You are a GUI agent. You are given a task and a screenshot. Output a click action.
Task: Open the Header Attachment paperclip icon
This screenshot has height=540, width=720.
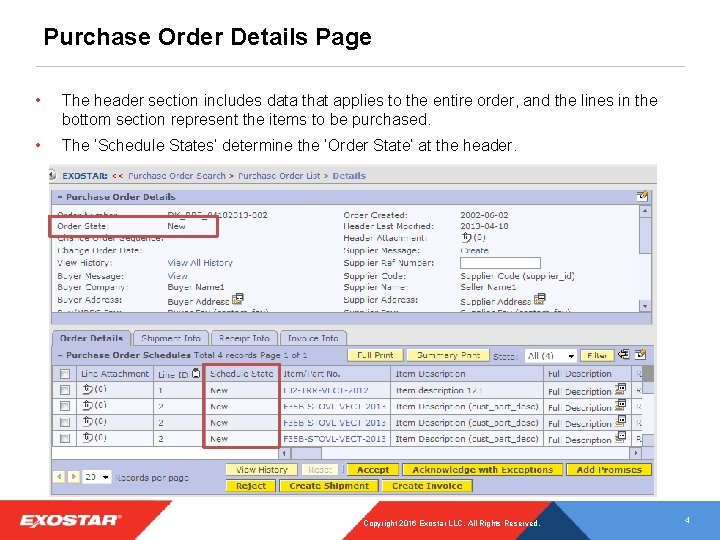point(466,237)
